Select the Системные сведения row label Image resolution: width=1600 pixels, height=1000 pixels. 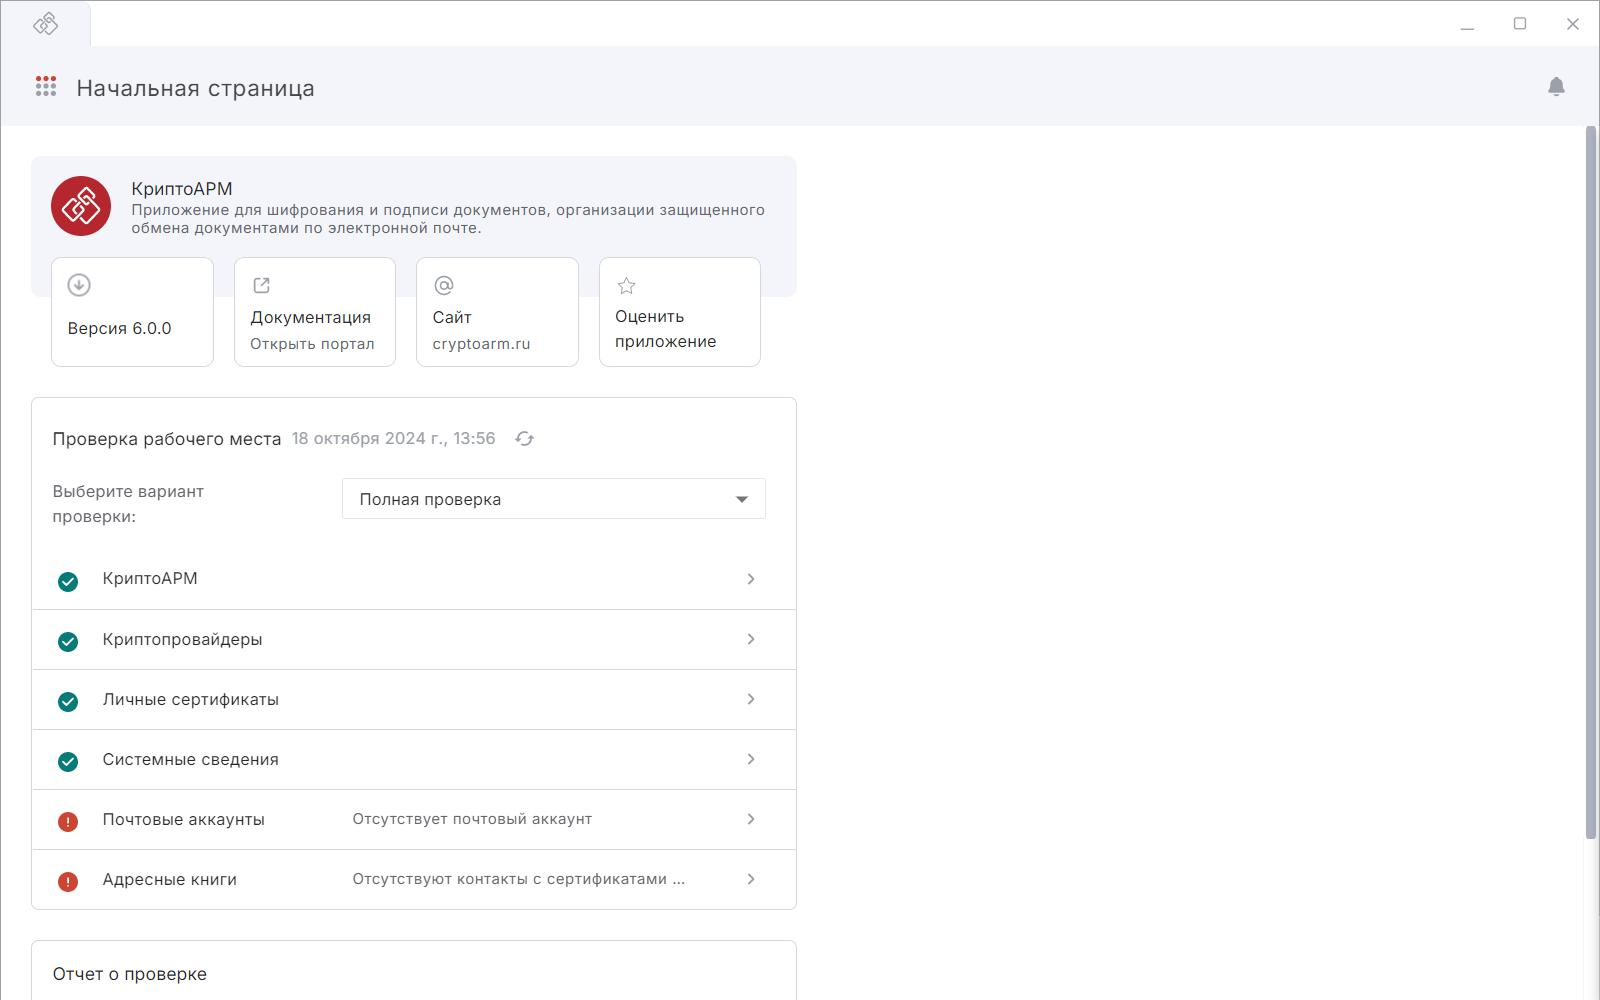coord(190,759)
